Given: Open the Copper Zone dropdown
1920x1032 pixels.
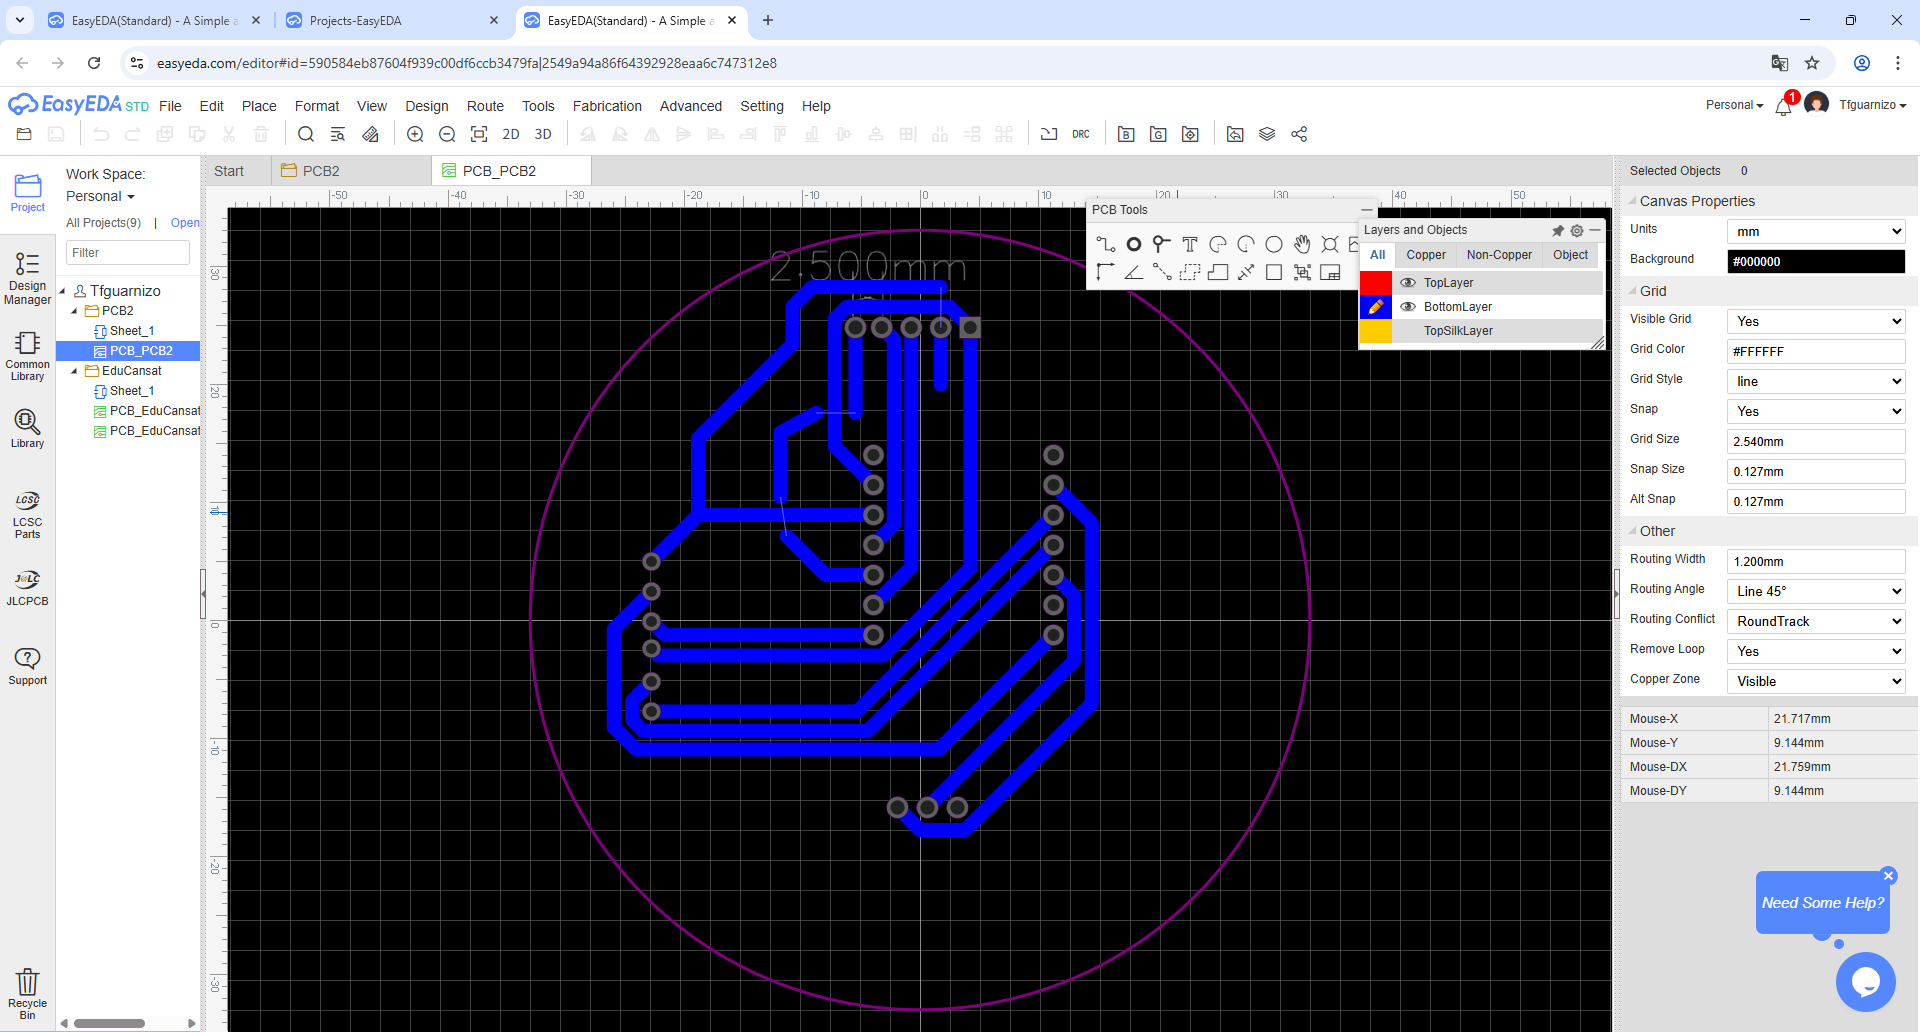Looking at the screenshot, I should [x=1816, y=681].
